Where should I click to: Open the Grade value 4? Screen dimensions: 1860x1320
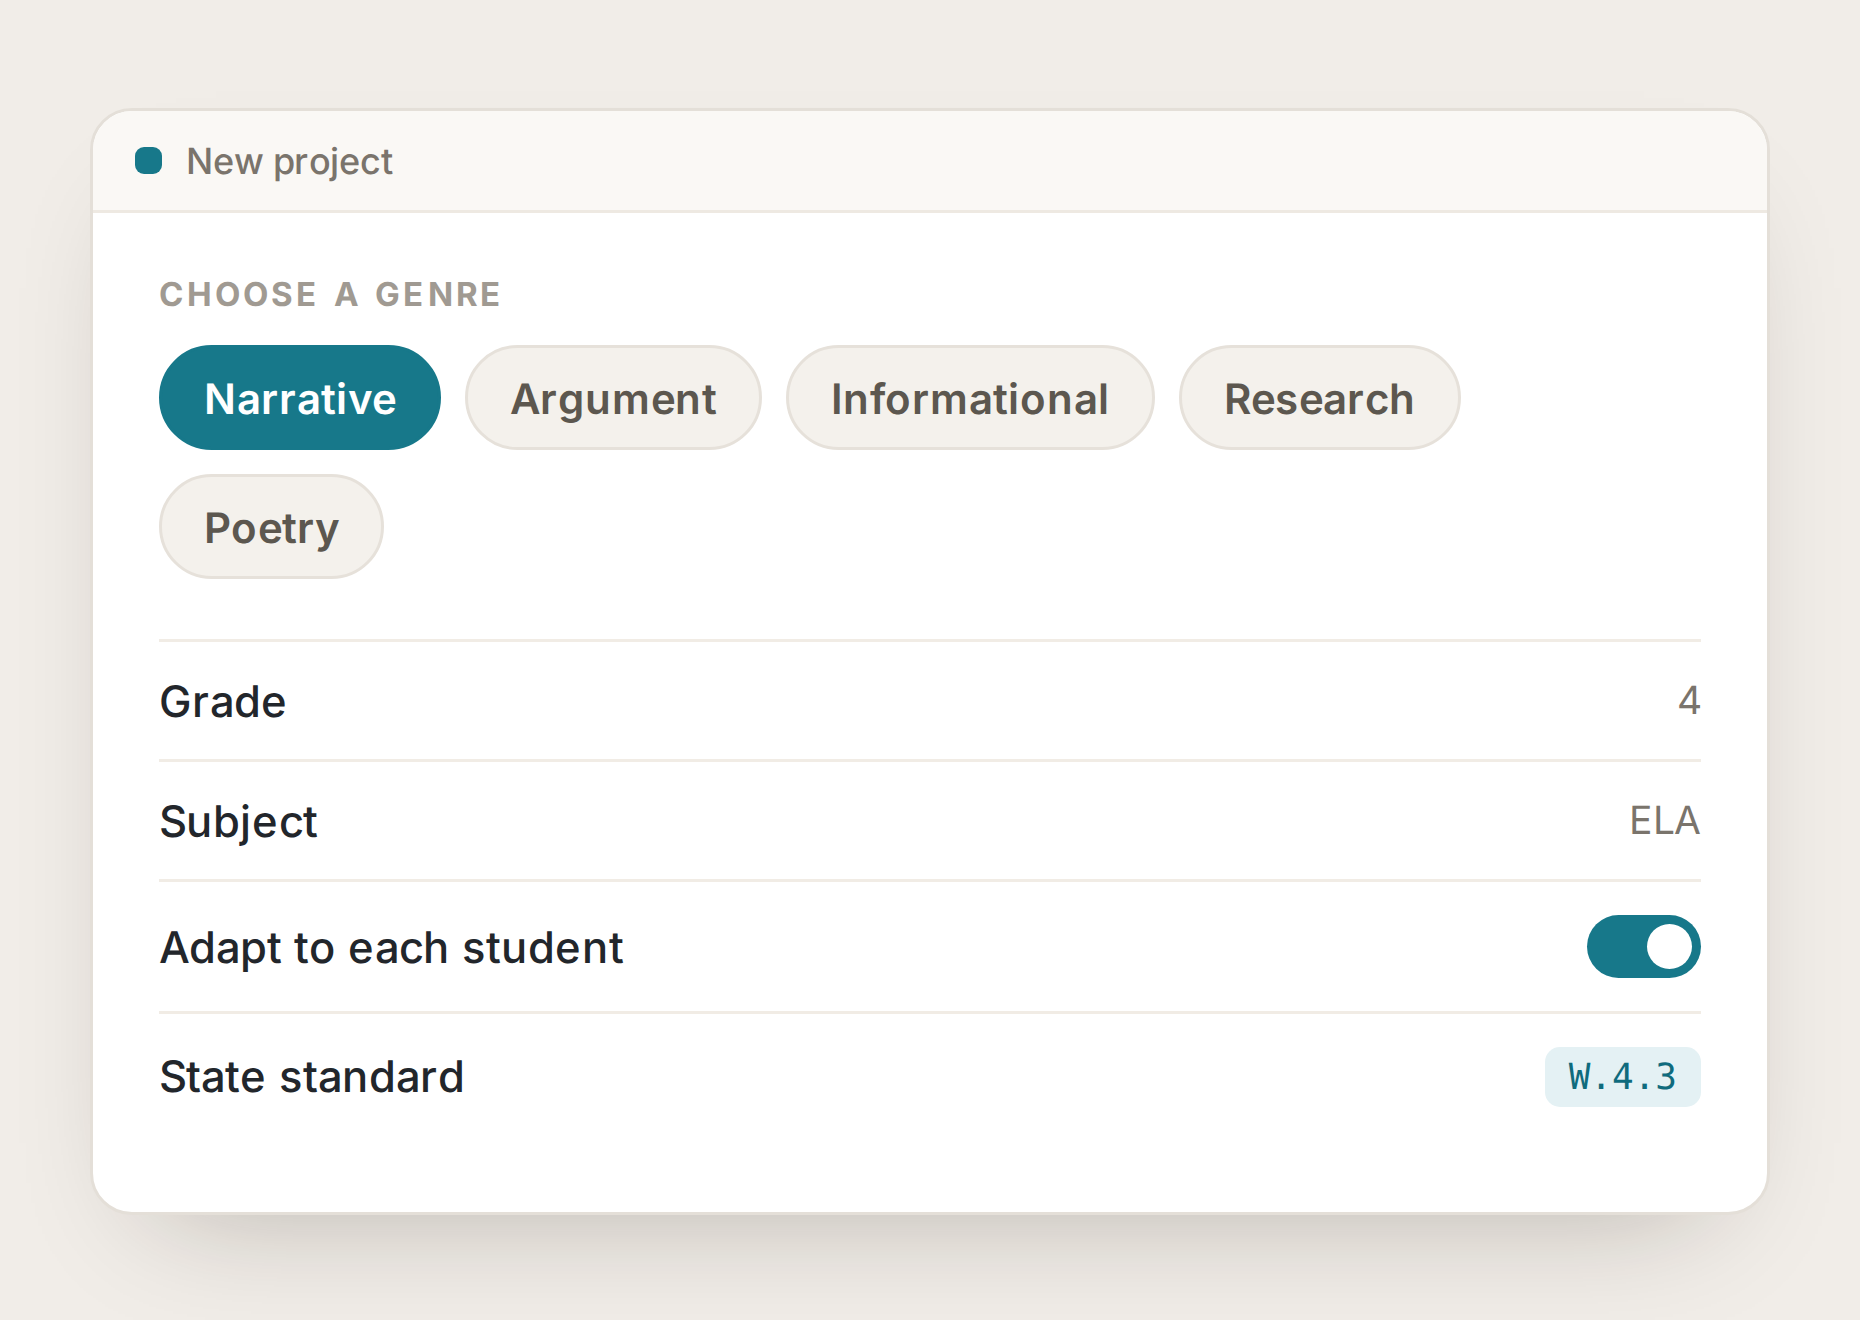1688,701
